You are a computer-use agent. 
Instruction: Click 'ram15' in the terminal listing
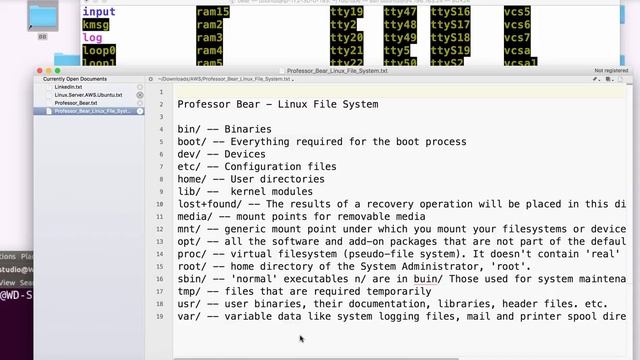point(213,12)
